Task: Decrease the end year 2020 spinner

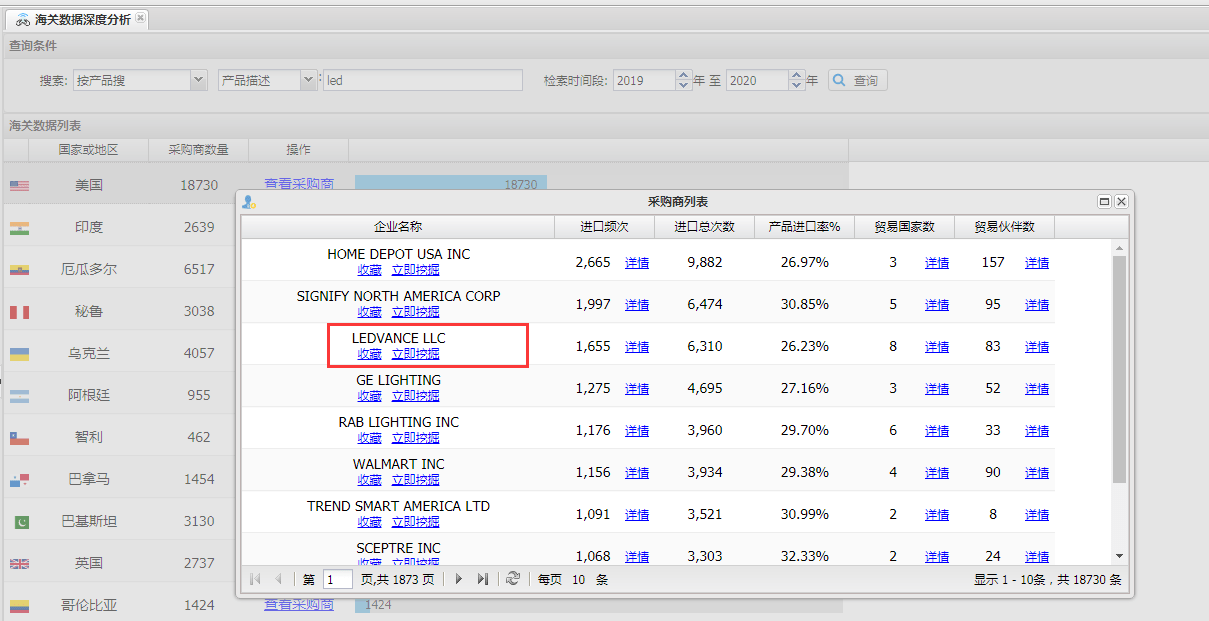Action: (x=797, y=85)
